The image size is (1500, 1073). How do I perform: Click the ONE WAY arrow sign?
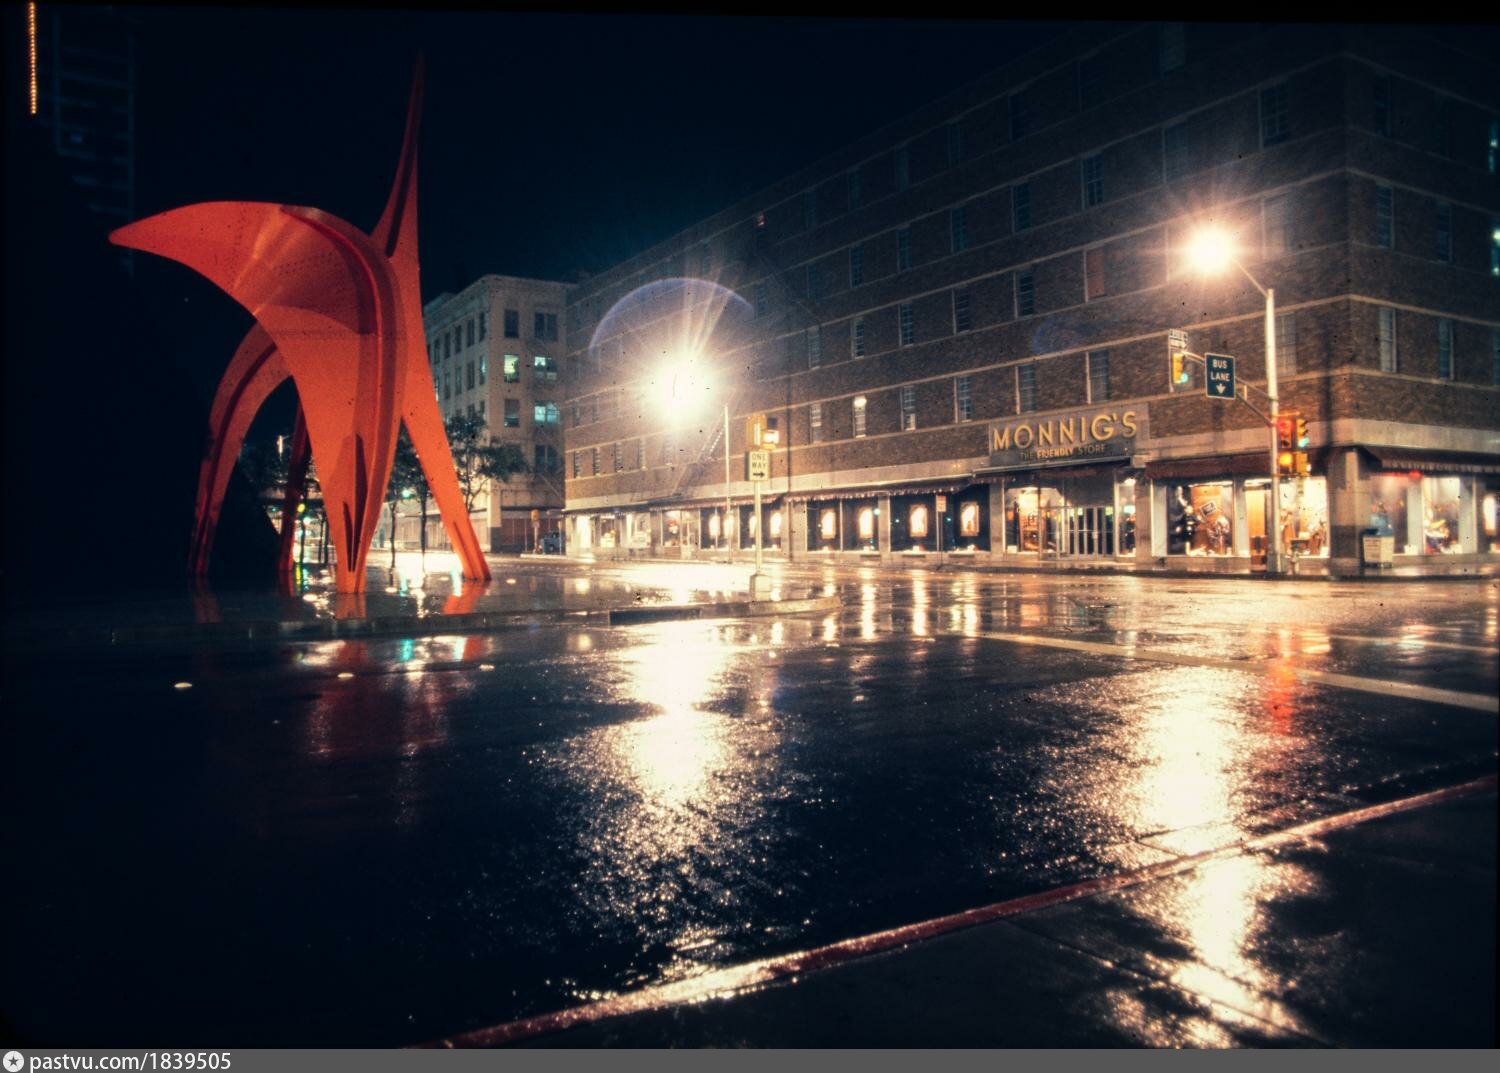759,465
